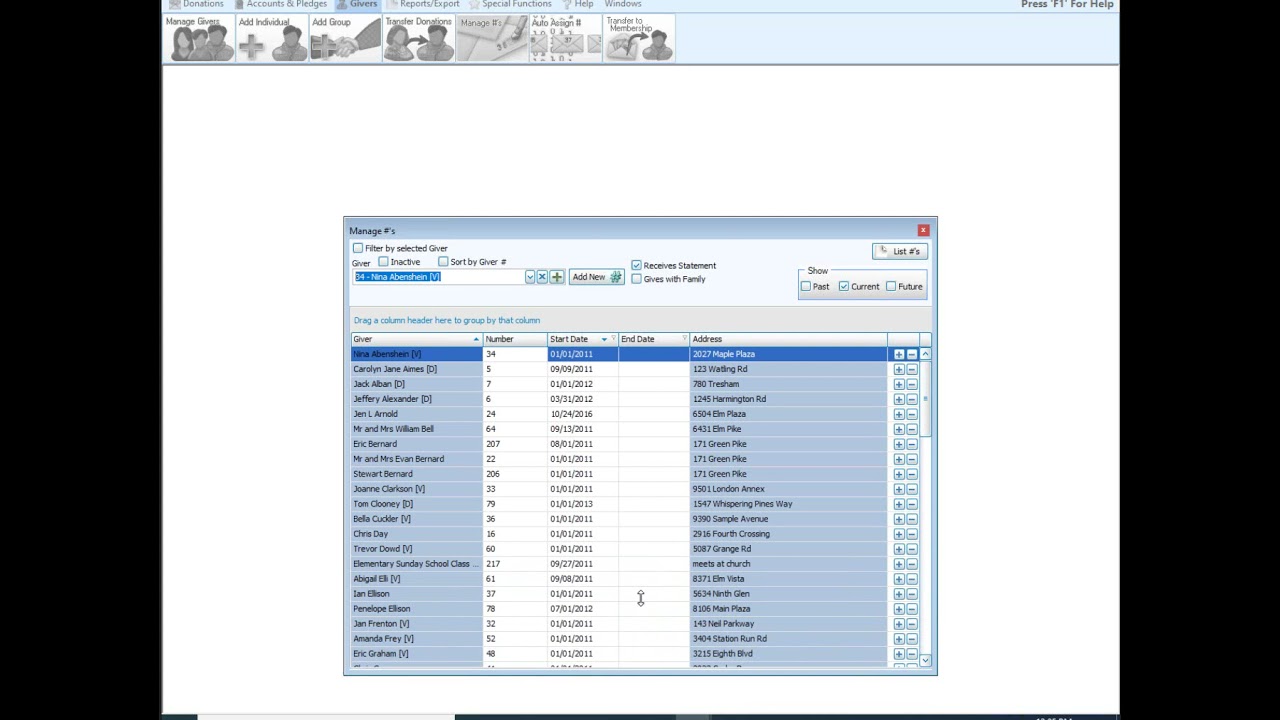This screenshot has height=720, width=1280.
Task: Select the Add Individual icon
Action: coord(272,38)
